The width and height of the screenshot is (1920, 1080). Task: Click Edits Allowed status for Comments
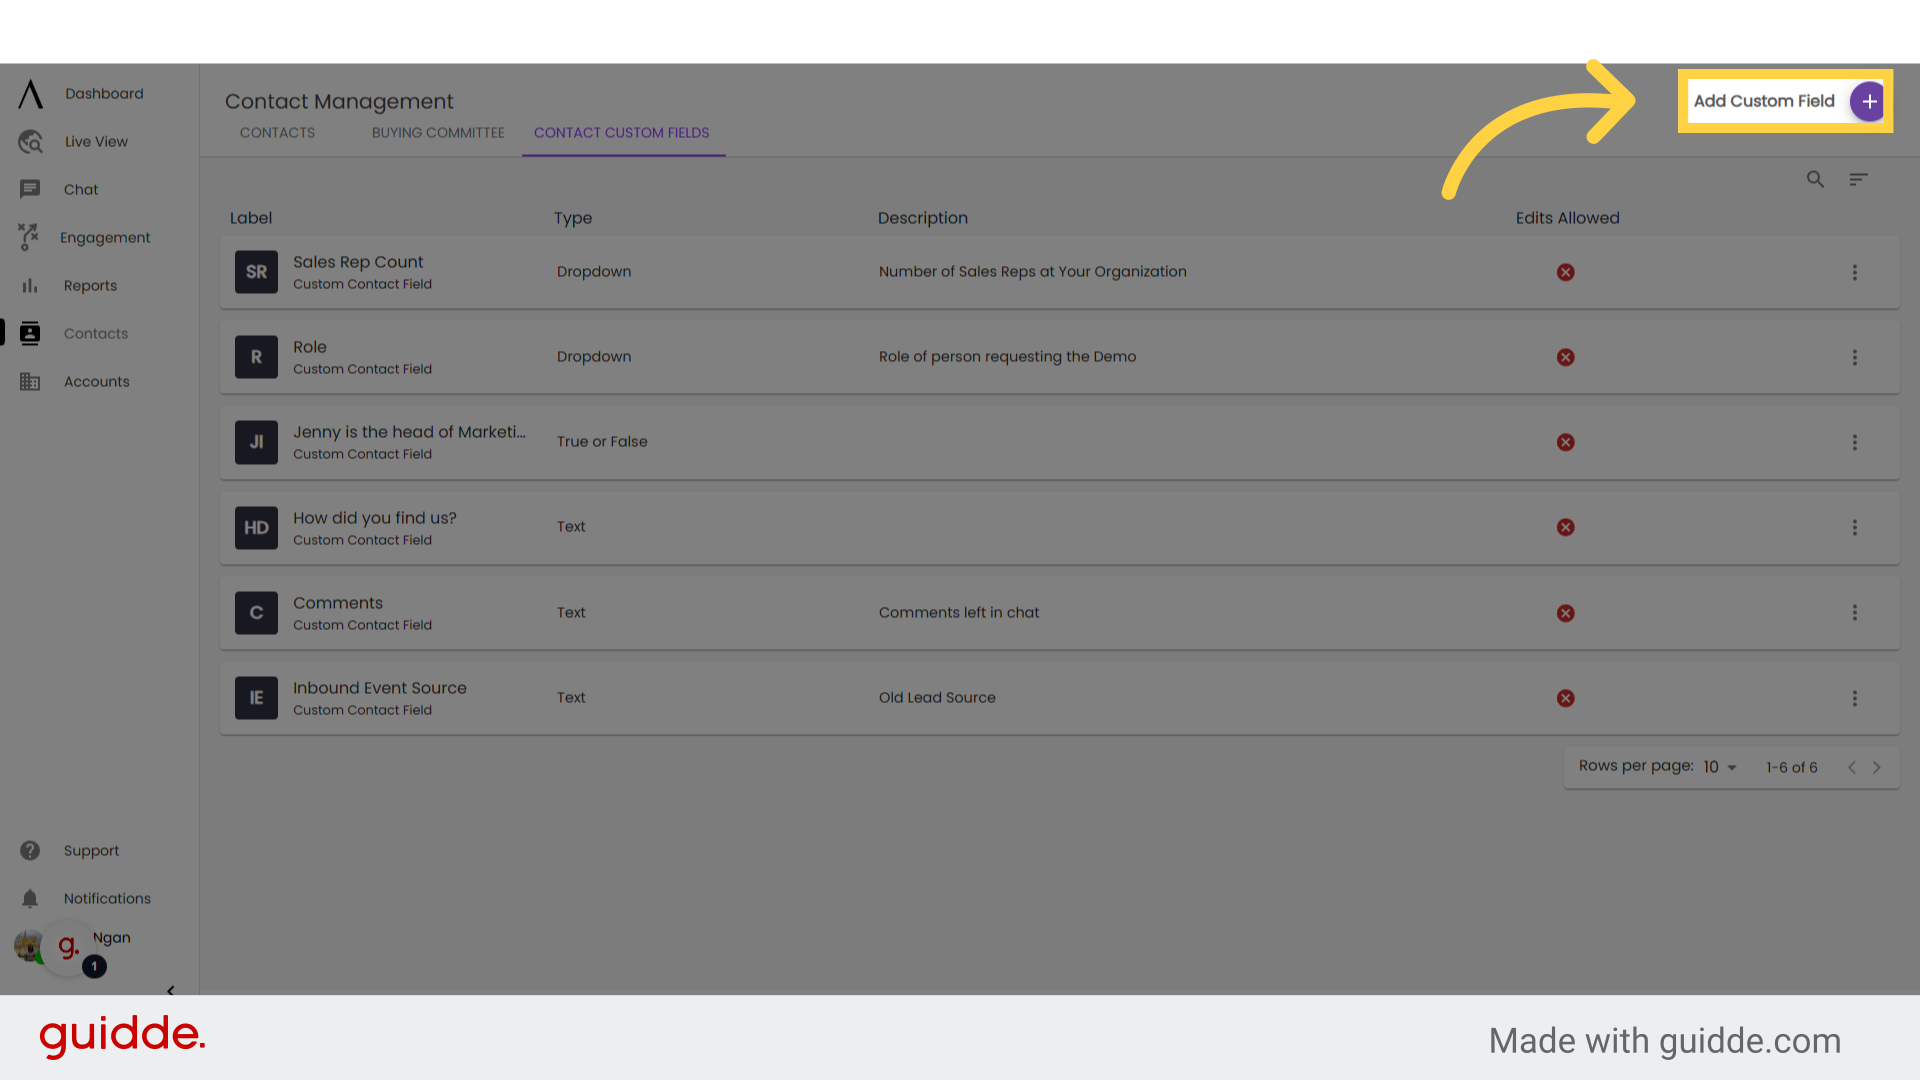[x=1566, y=614]
